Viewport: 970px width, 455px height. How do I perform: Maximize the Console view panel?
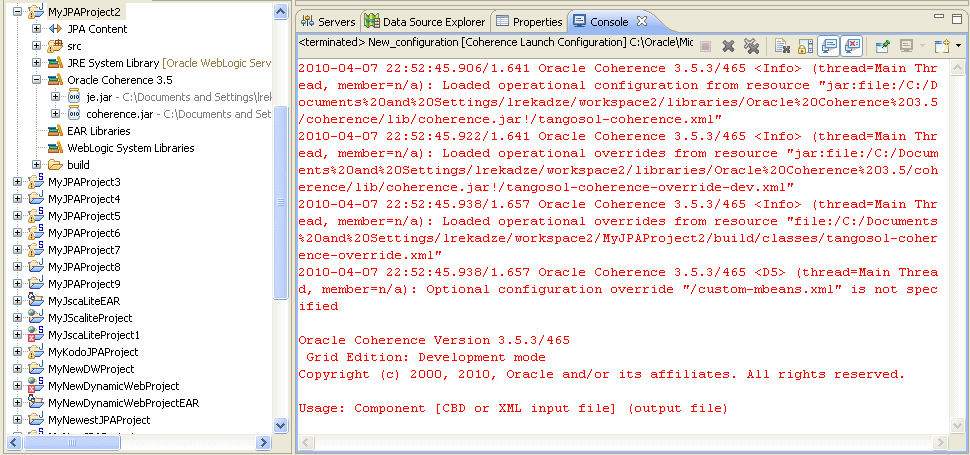click(956, 18)
